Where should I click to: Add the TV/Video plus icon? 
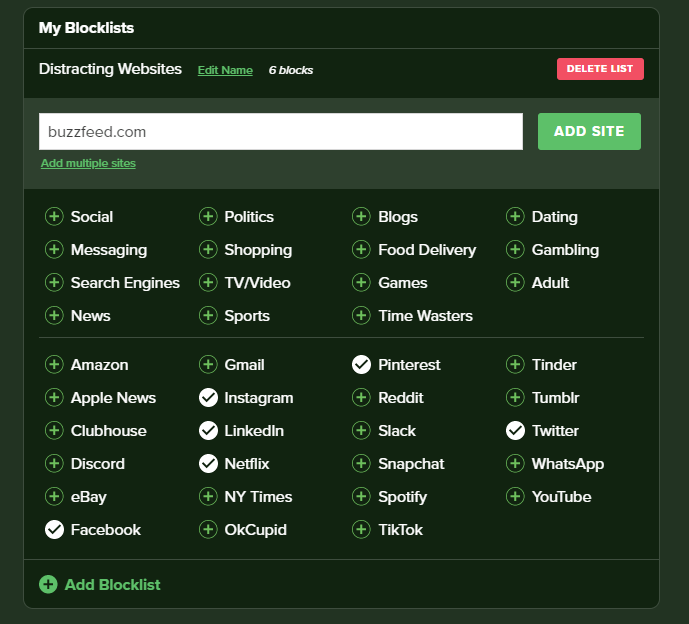208,283
